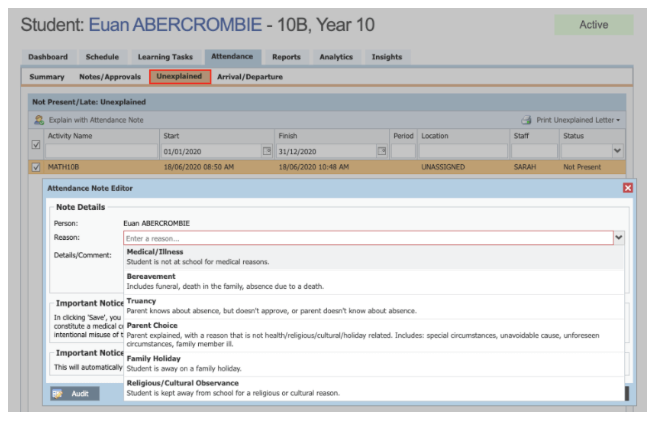This screenshot has width=659, height=428.
Task: Open the Arrival/Departure sub-tab
Action: pos(248,77)
